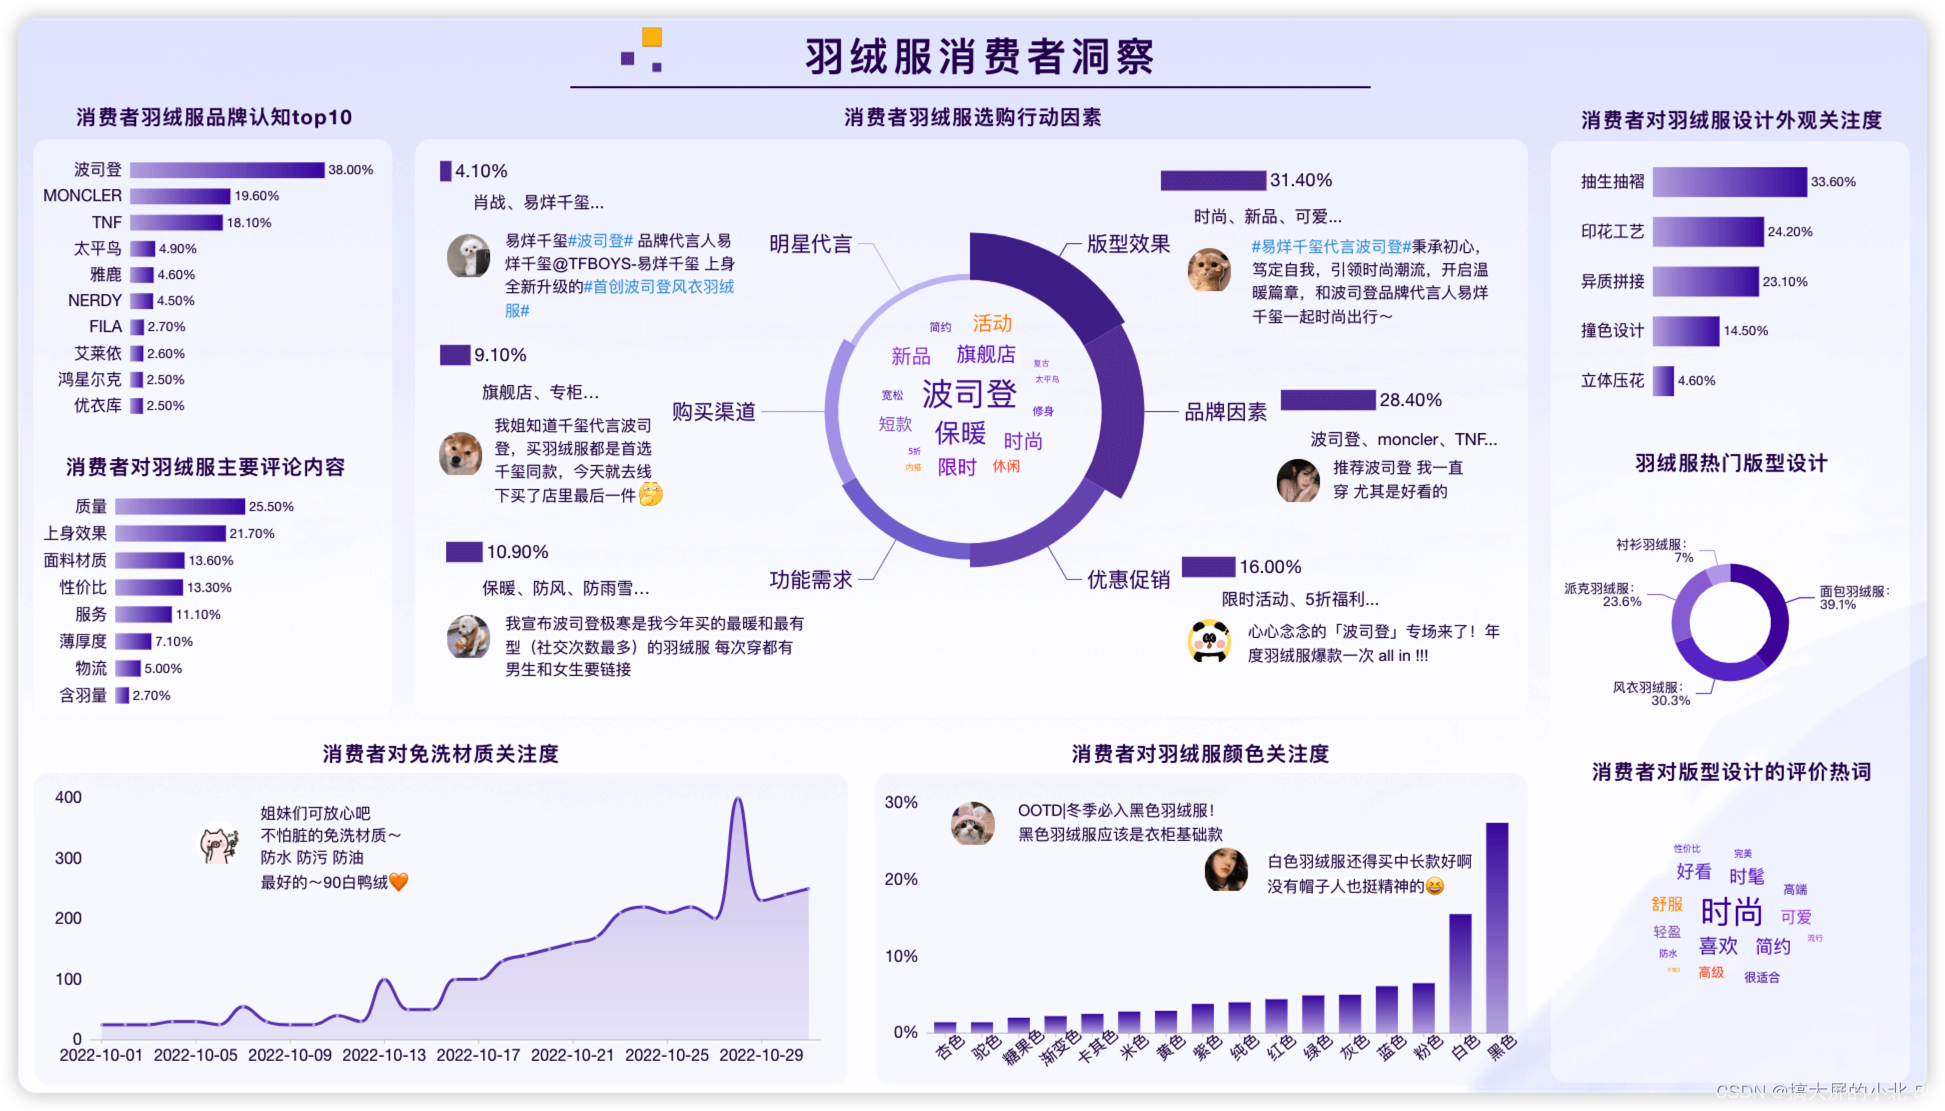Click the cat avatar beside OOTD comment
The image size is (1945, 1111).
[x=972, y=823]
